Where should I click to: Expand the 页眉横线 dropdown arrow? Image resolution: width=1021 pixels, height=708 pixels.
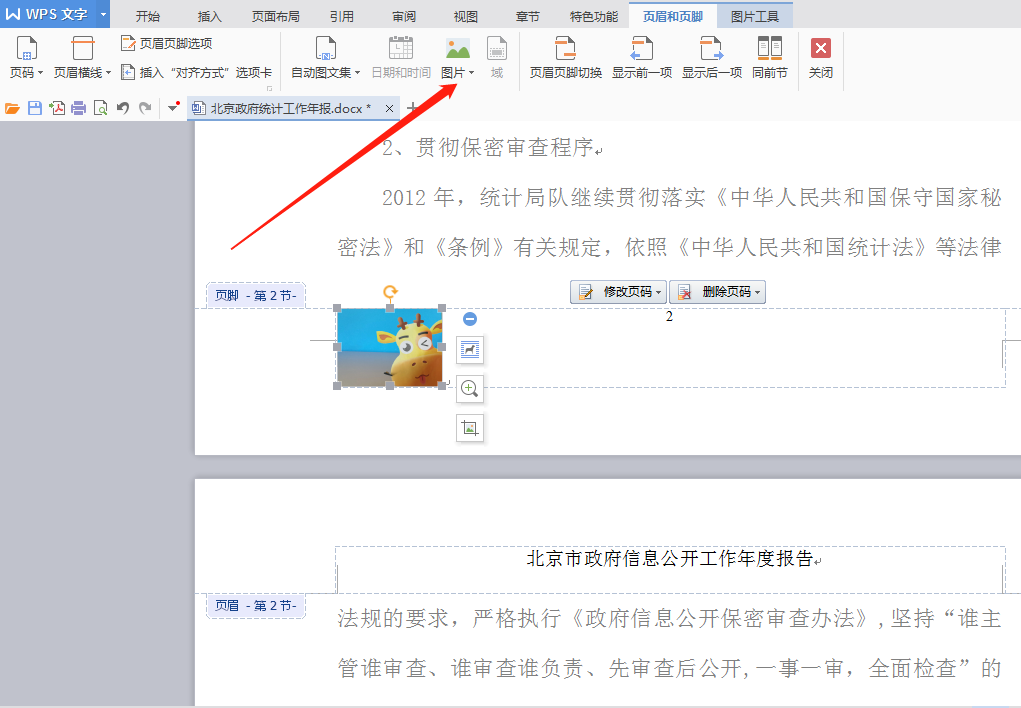click(x=108, y=73)
